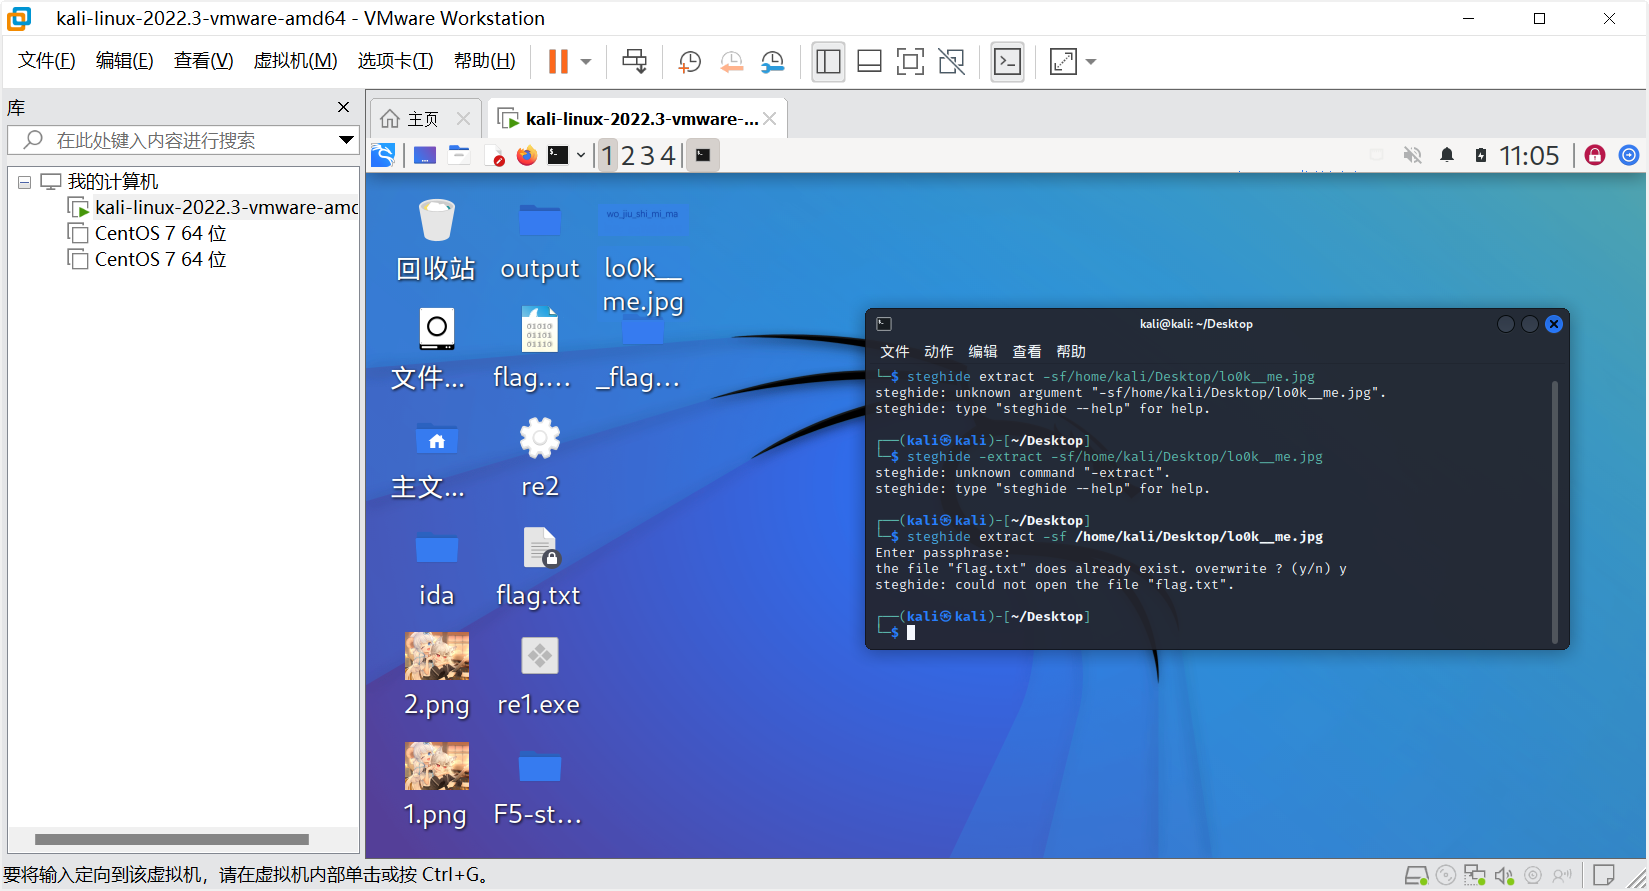Close the kali-linux-2022.3-vmware tab

point(769,118)
